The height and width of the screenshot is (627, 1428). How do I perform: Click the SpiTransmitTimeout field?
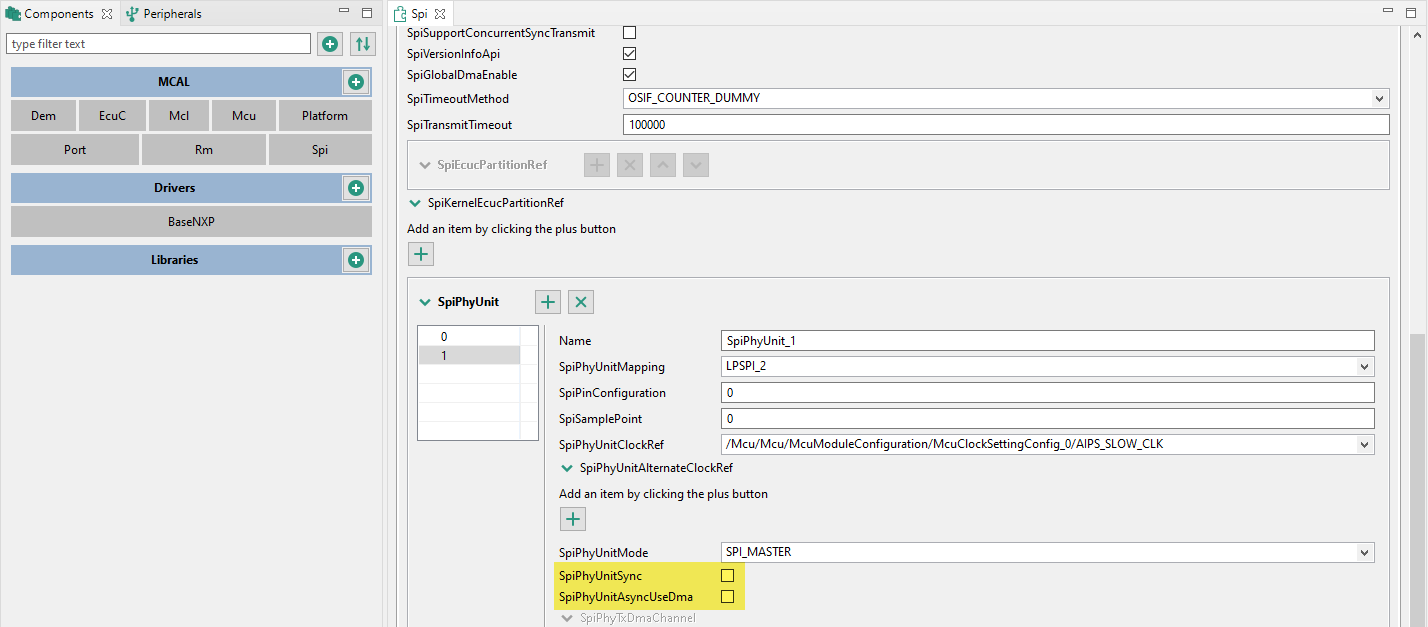[1006, 125]
